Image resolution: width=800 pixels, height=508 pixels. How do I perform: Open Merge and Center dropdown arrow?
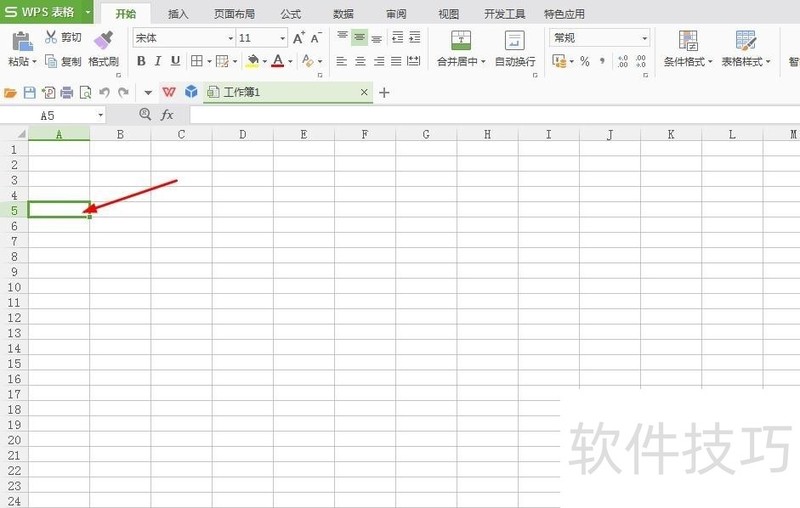tap(483, 62)
